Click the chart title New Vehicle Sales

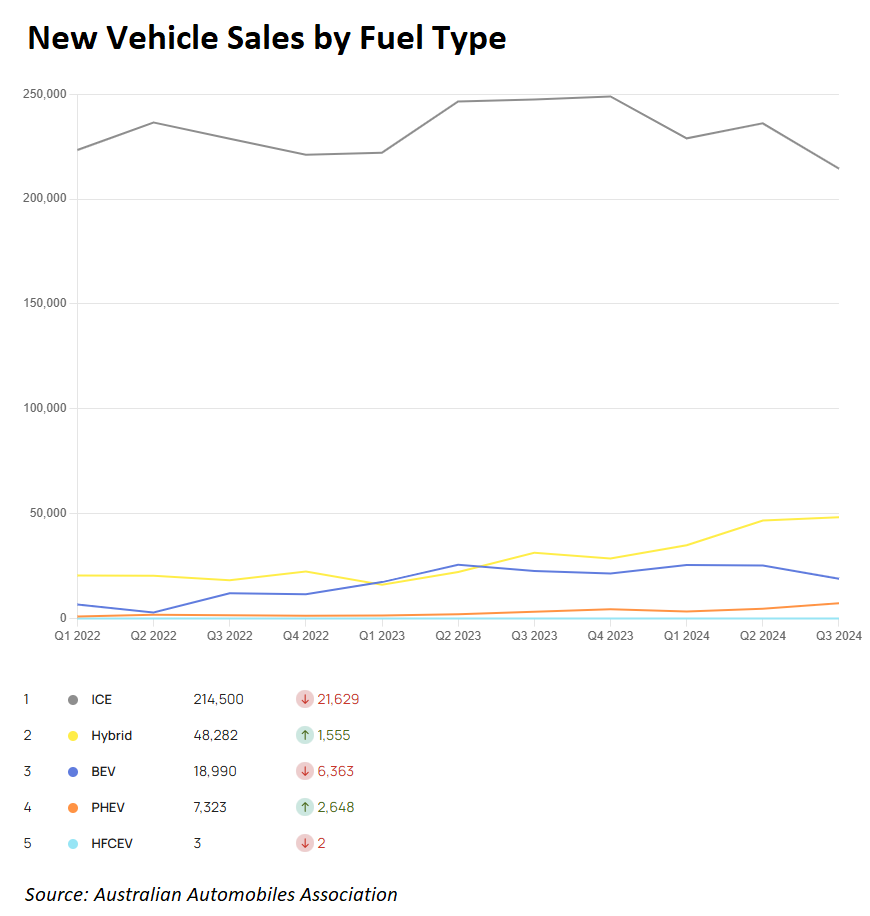pyautogui.click(x=266, y=38)
